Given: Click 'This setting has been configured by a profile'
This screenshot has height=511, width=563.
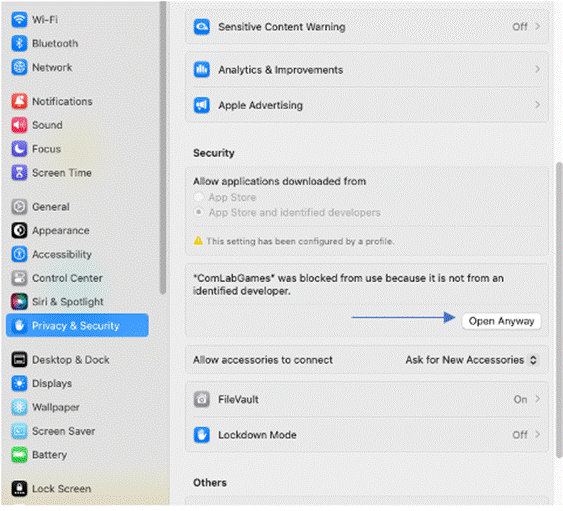Looking at the screenshot, I should pos(300,241).
